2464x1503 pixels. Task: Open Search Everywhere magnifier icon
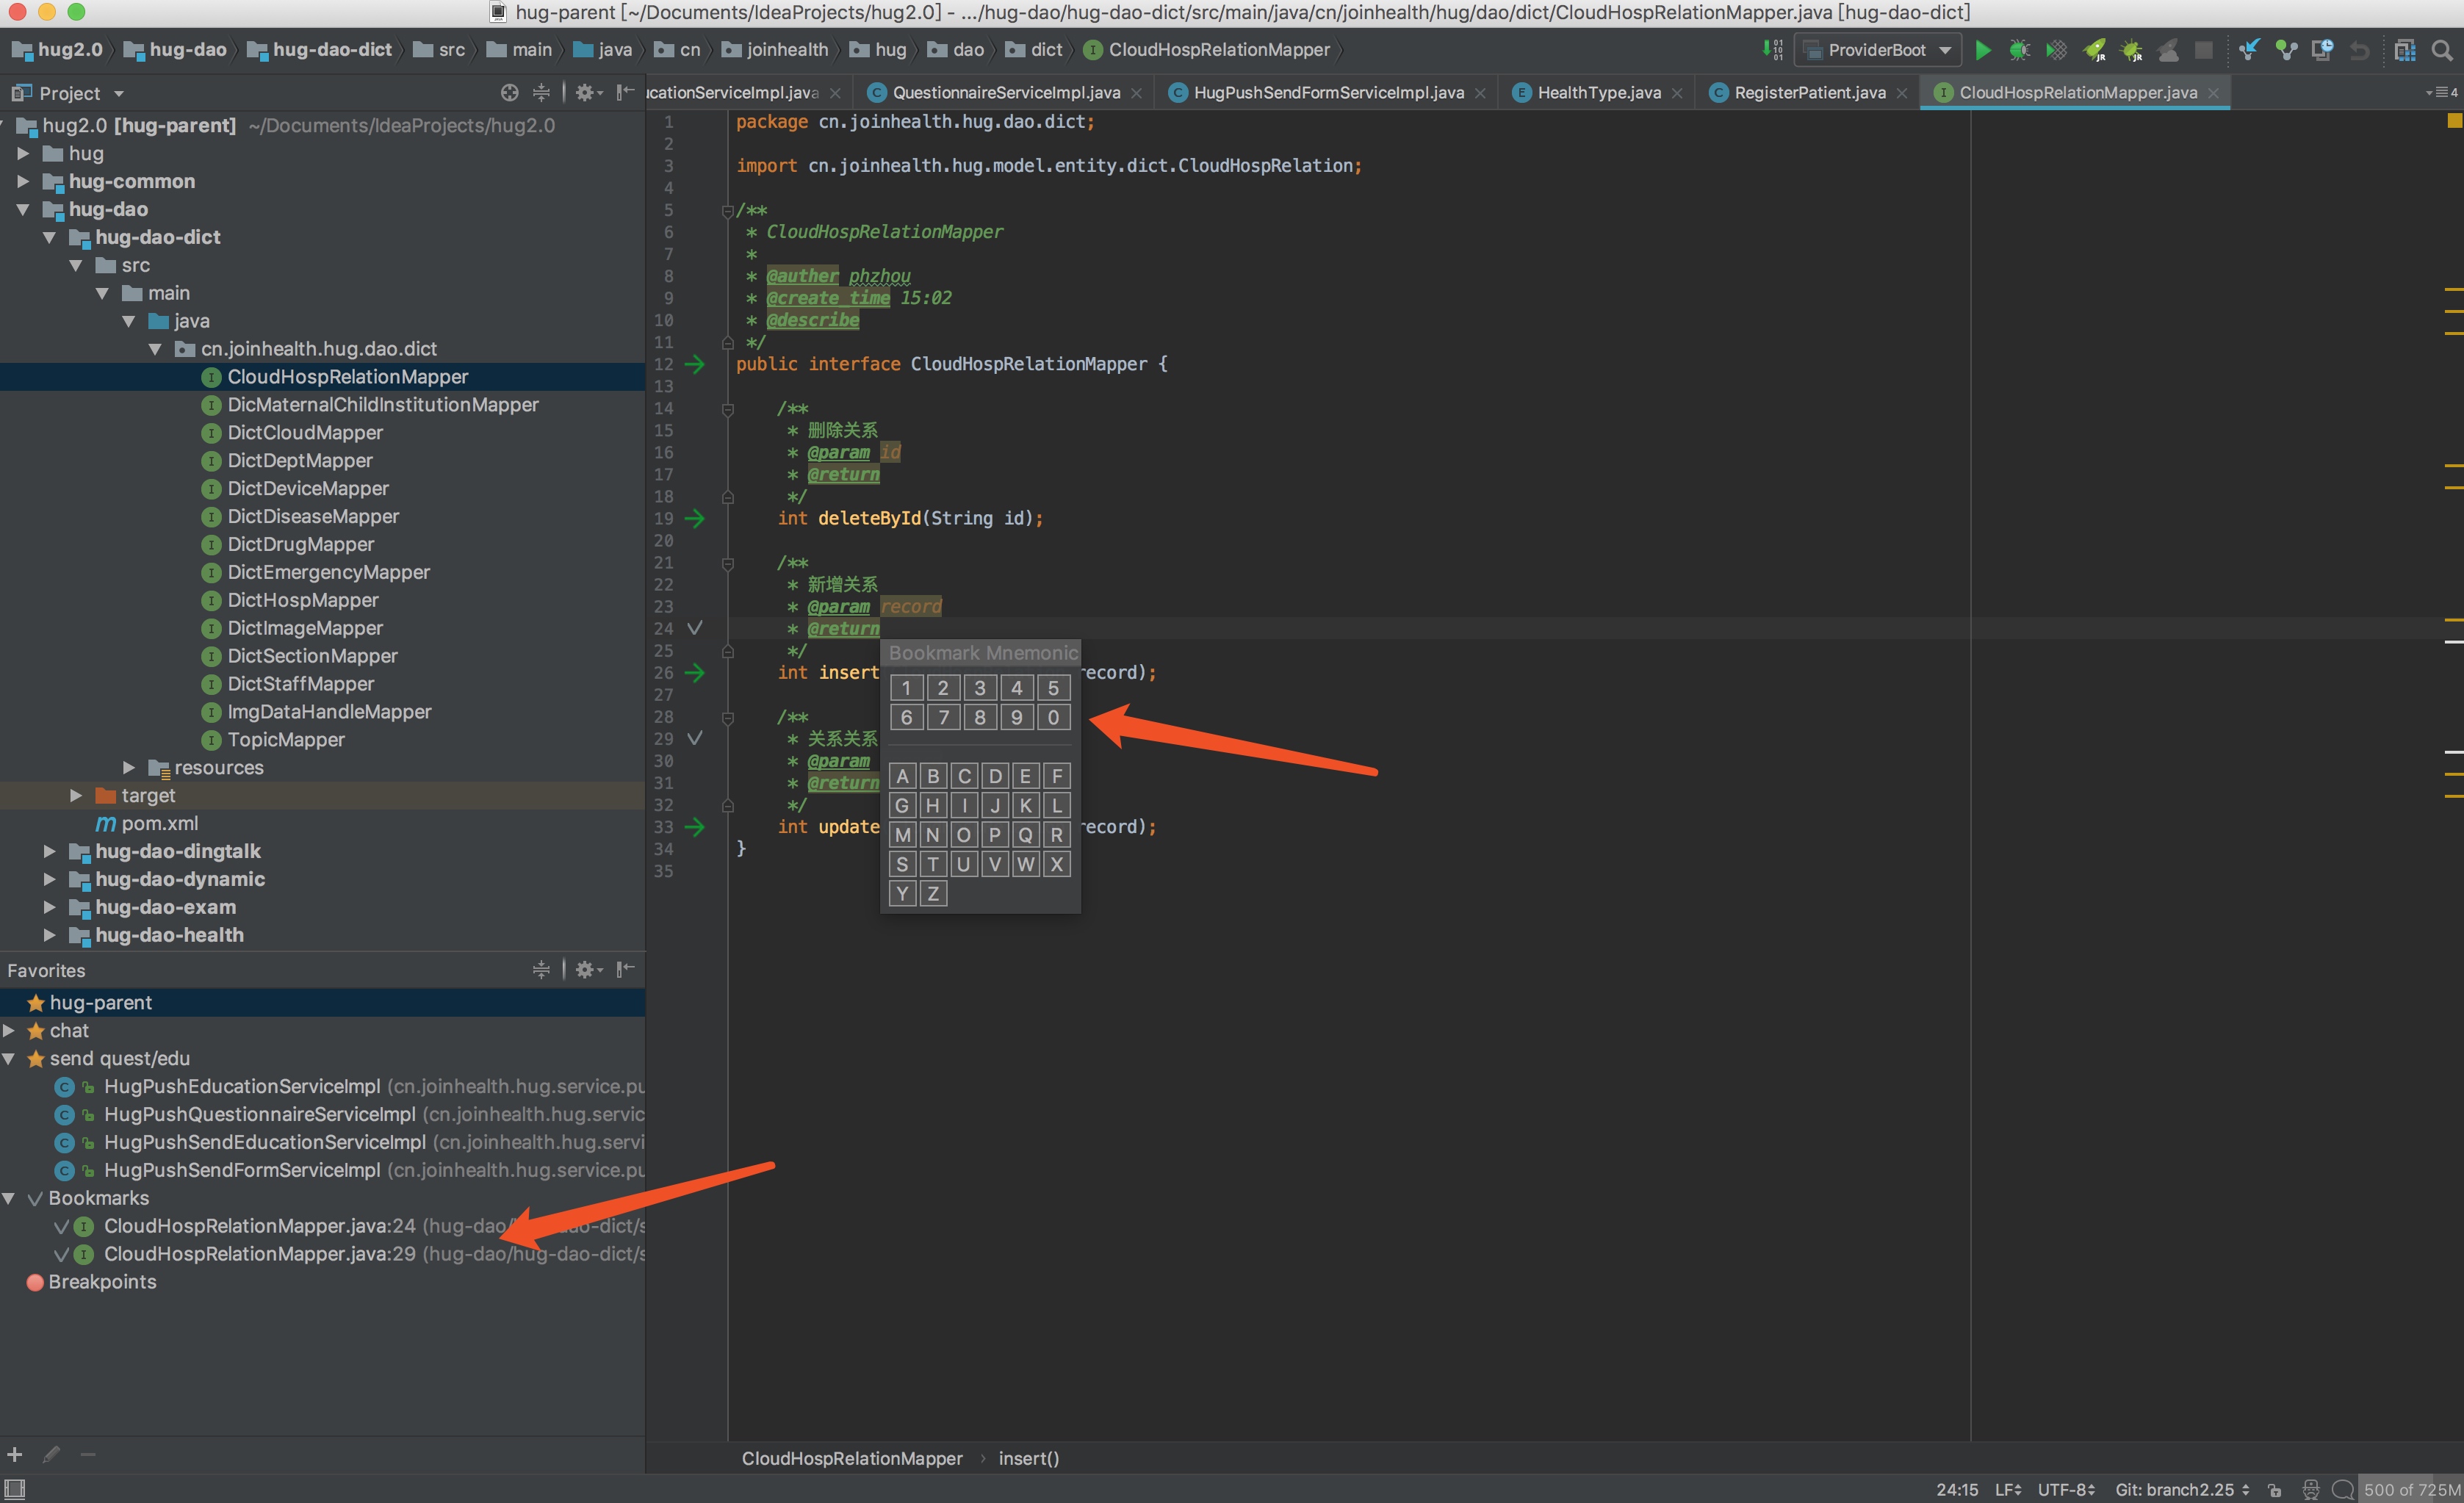(2442, 50)
